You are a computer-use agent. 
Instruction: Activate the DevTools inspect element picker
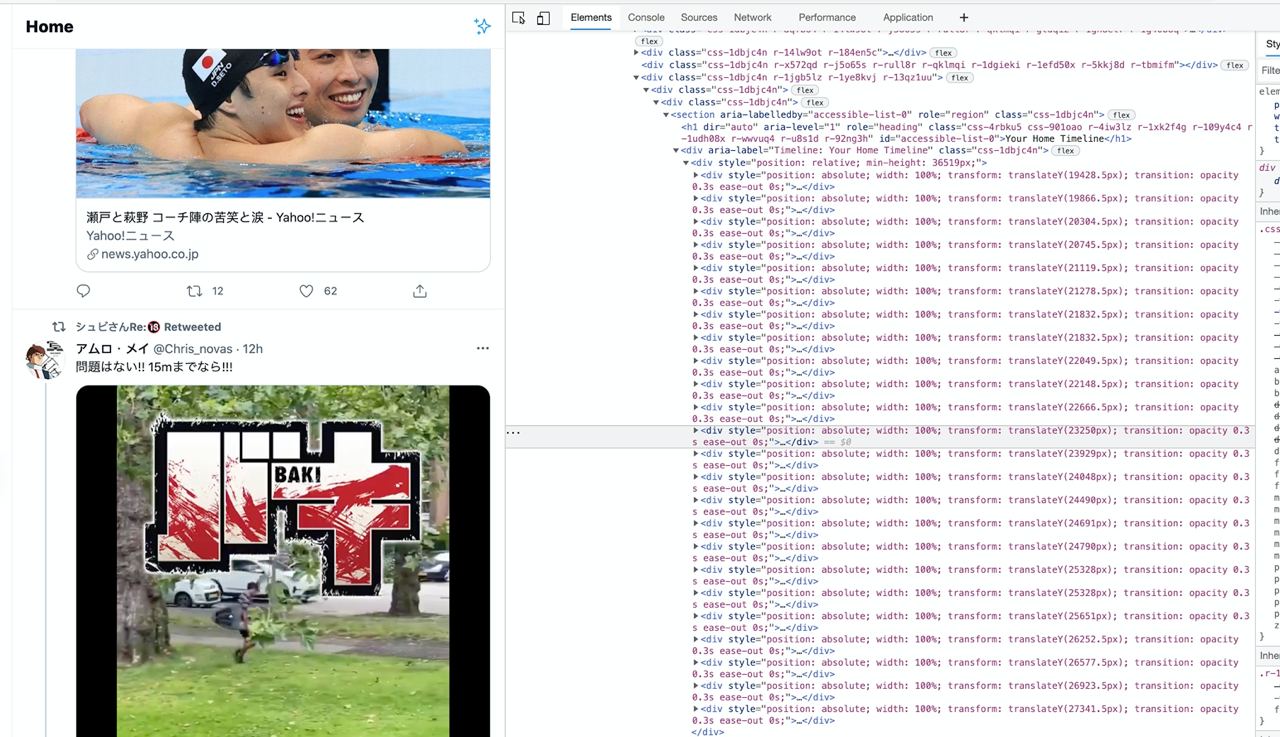519,18
